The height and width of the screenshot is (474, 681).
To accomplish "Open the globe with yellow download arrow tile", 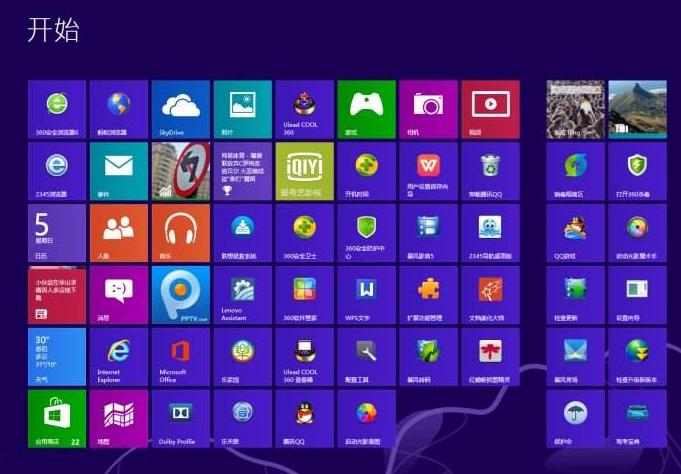I will pyautogui.click(x=638, y=357).
